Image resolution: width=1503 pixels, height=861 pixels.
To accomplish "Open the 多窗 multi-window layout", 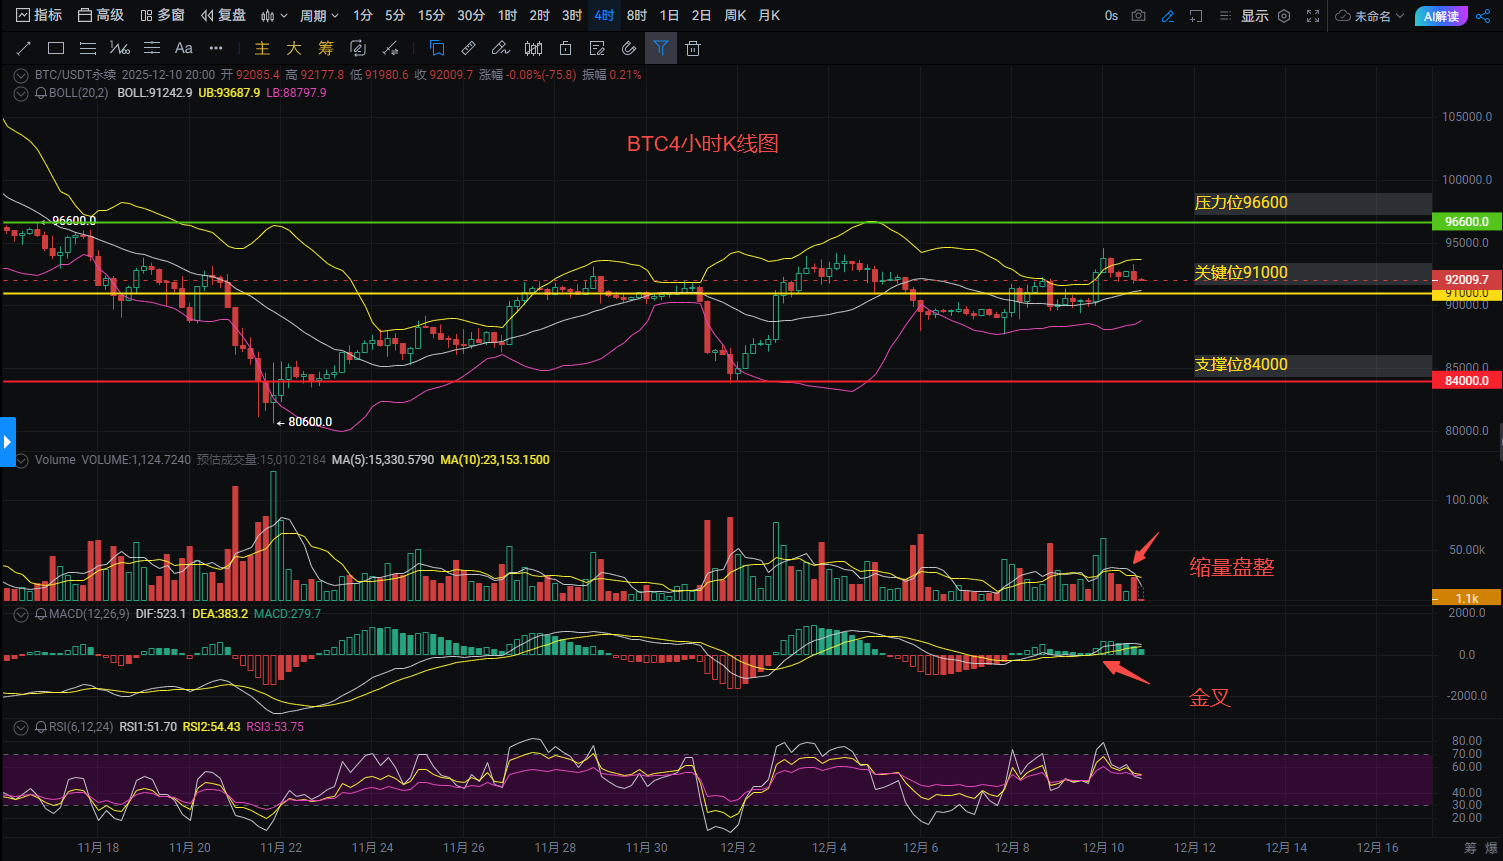I will click(x=163, y=15).
